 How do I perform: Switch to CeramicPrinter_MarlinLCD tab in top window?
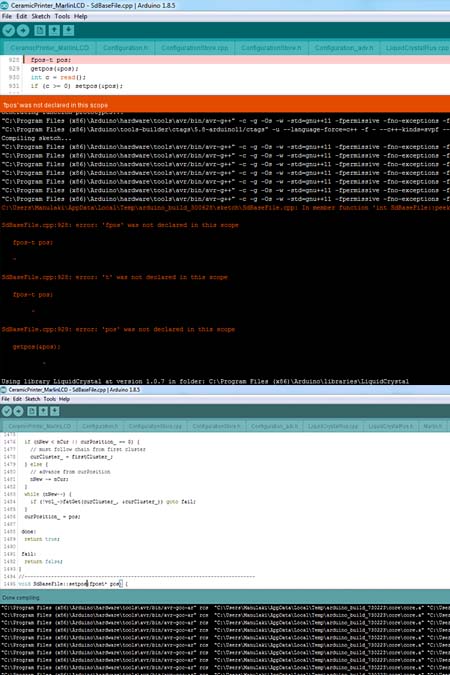[x=50, y=47]
